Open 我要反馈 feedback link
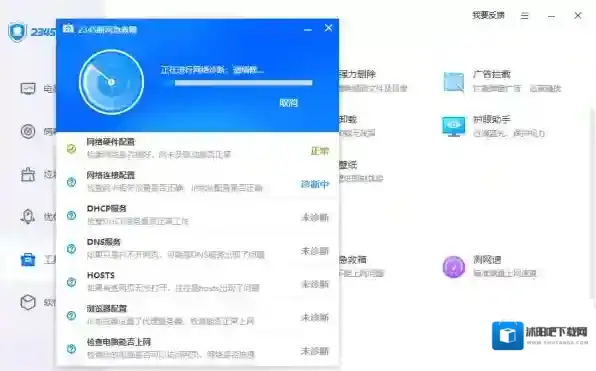 click(488, 15)
